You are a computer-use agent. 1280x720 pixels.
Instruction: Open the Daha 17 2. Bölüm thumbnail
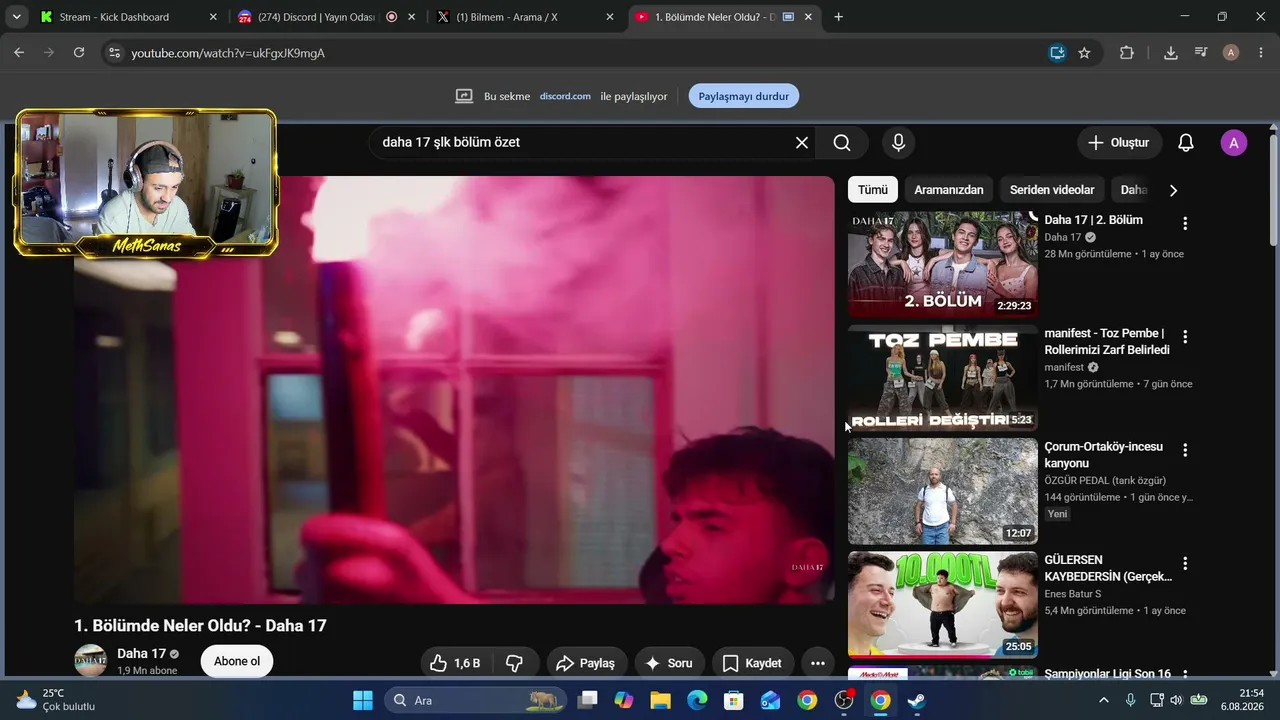pos(943,264)
